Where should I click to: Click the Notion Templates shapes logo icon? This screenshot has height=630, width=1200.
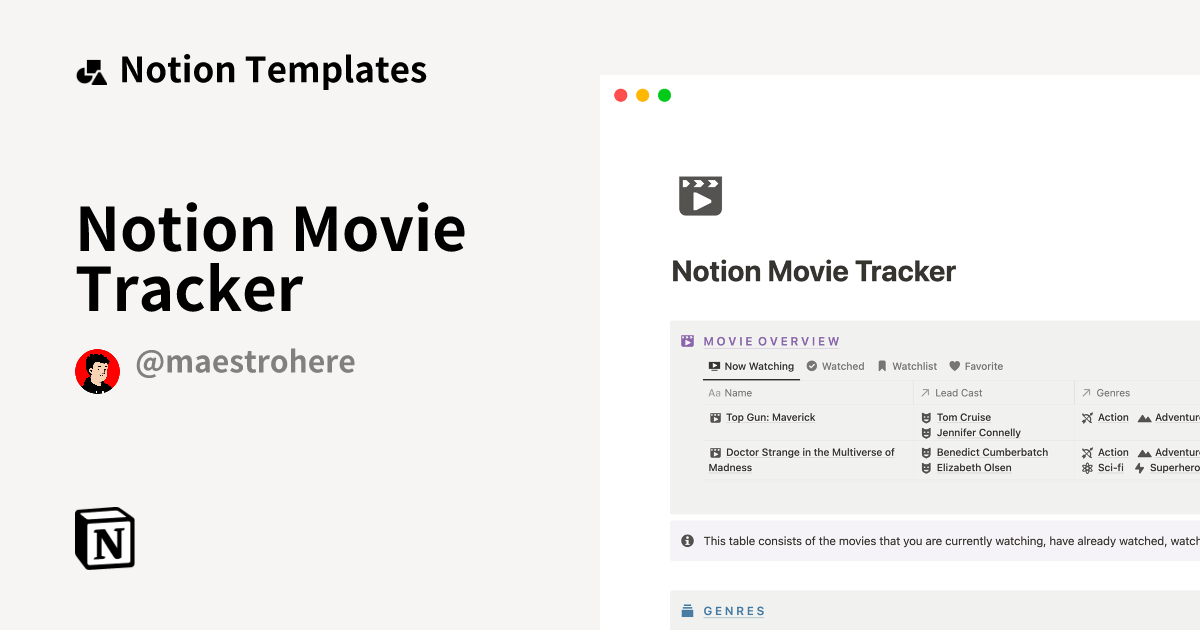[91, 72]
